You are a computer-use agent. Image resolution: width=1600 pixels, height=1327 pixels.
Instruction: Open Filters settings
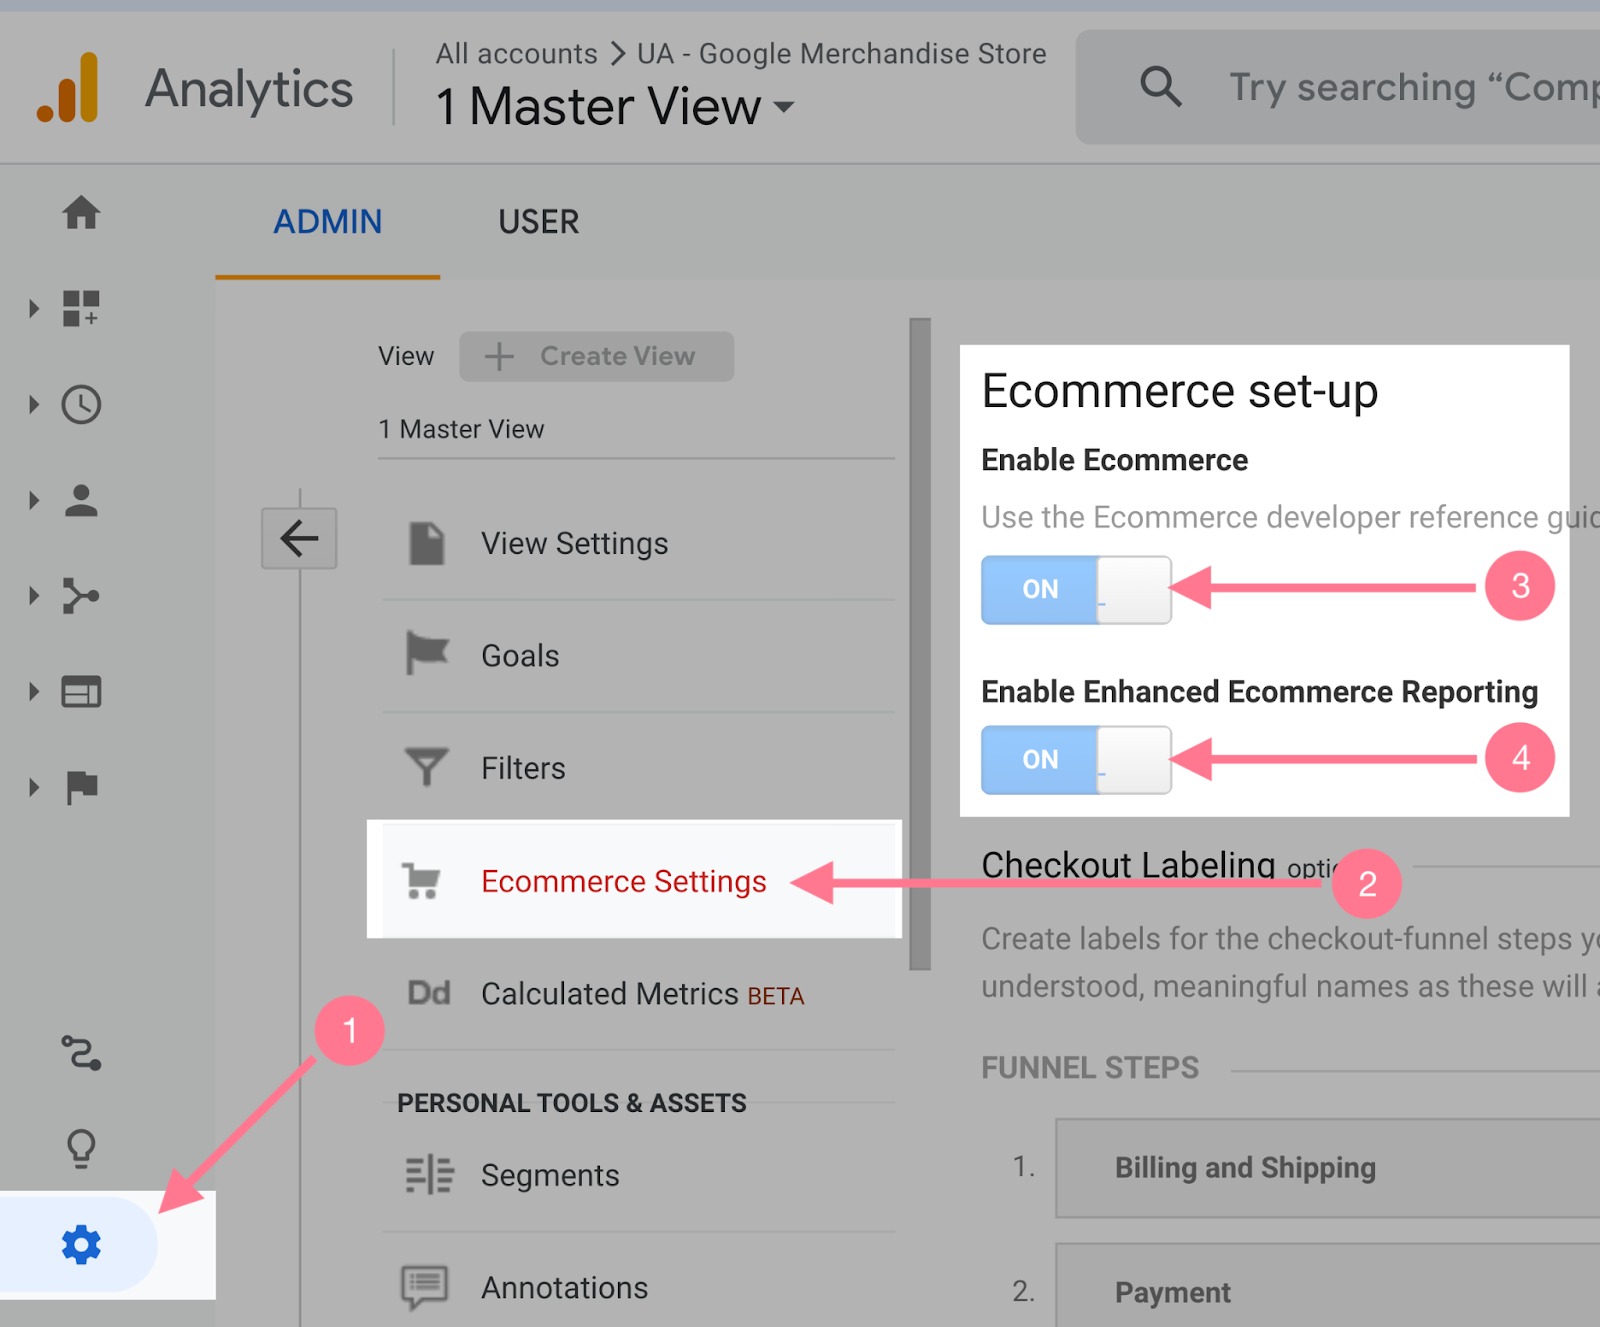point(523,768)
